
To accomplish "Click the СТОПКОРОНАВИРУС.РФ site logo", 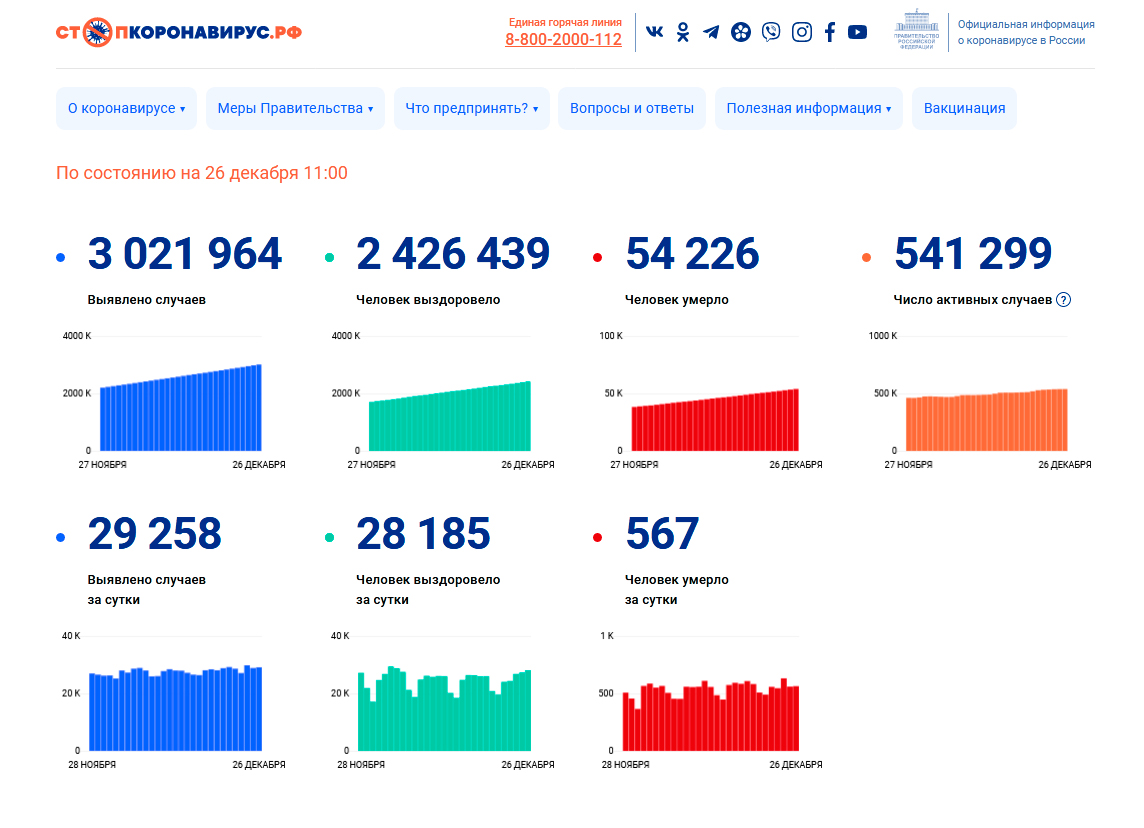I will [x=178, y=32].
